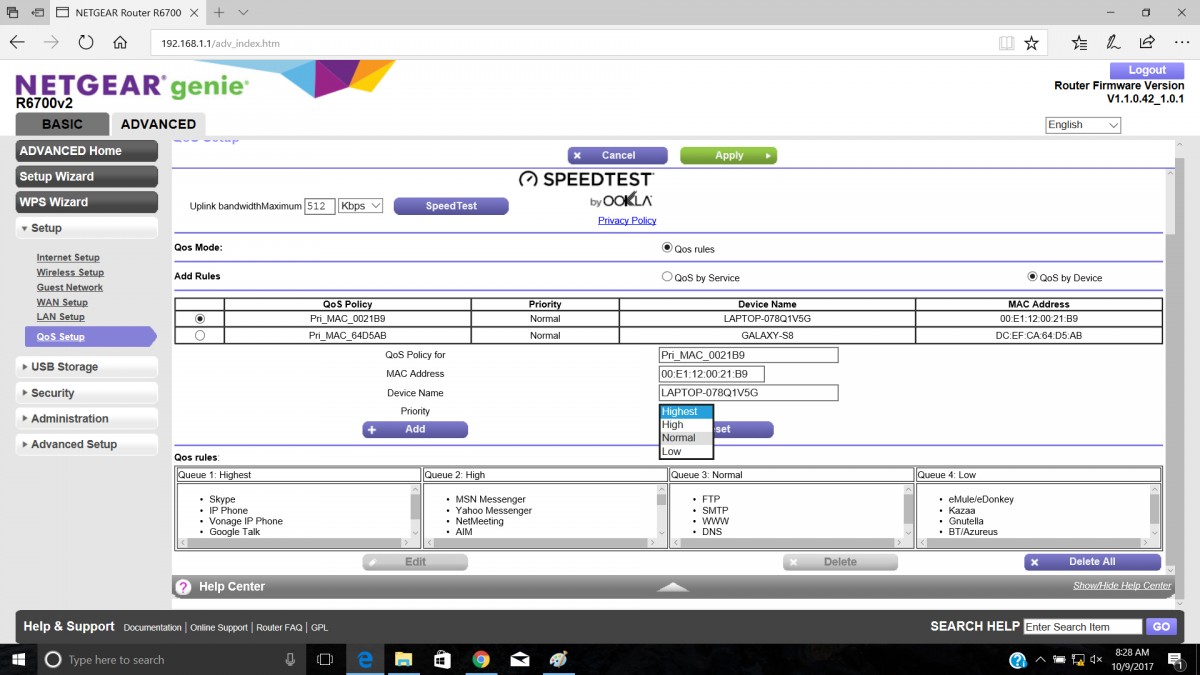Switch to the BASIC tab
1200x675 pixels.
[x=62, y=124]
